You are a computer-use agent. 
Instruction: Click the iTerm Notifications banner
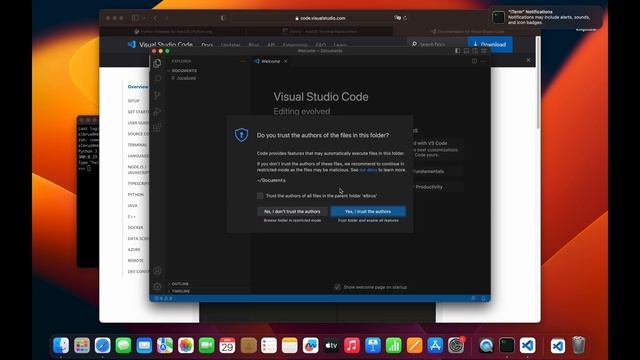pyautogui.click(x=545, y=17)
